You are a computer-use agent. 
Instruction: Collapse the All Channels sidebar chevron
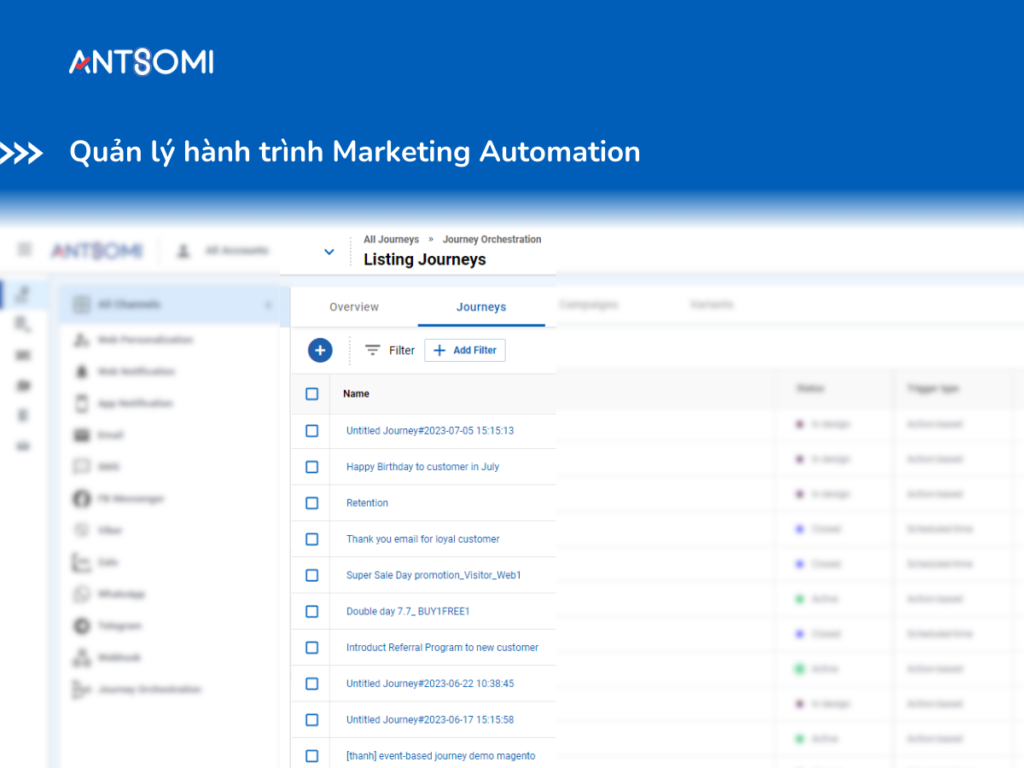[268, 305]
